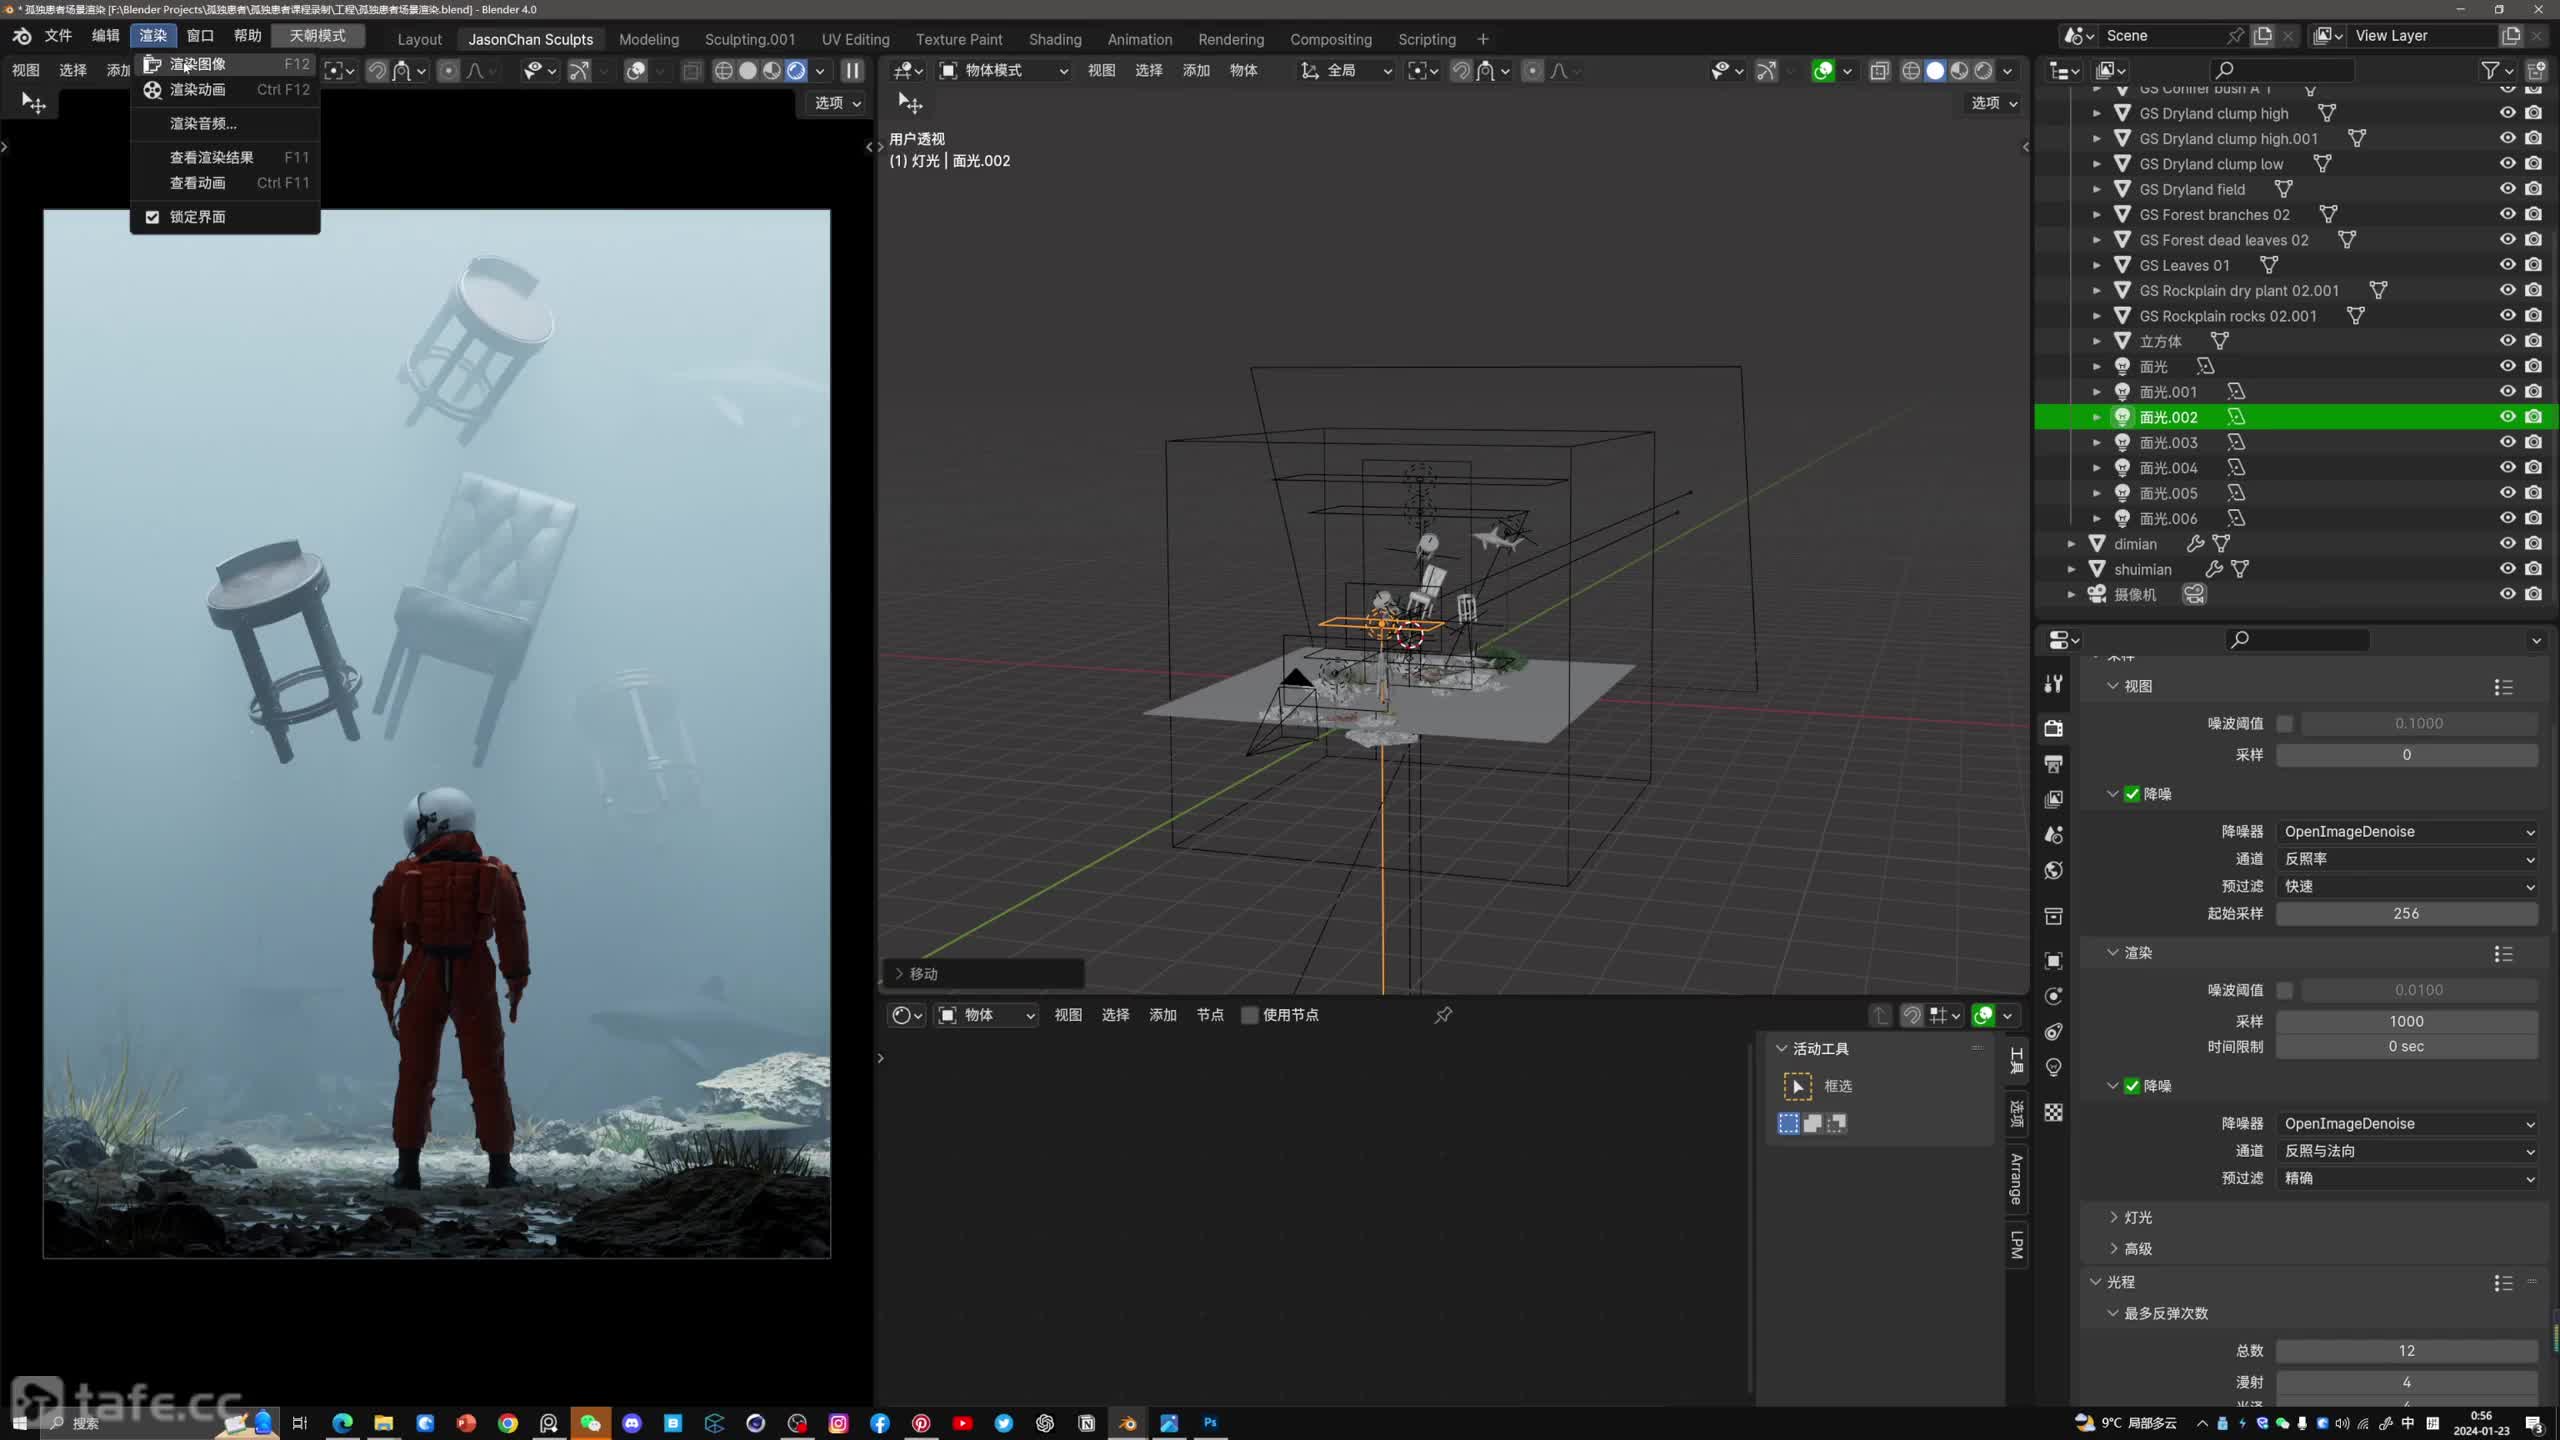The height and width of the screenshot is (1440, 2560).
Task: Select wireframe shading in right viewport
Action: [1911, 71]
